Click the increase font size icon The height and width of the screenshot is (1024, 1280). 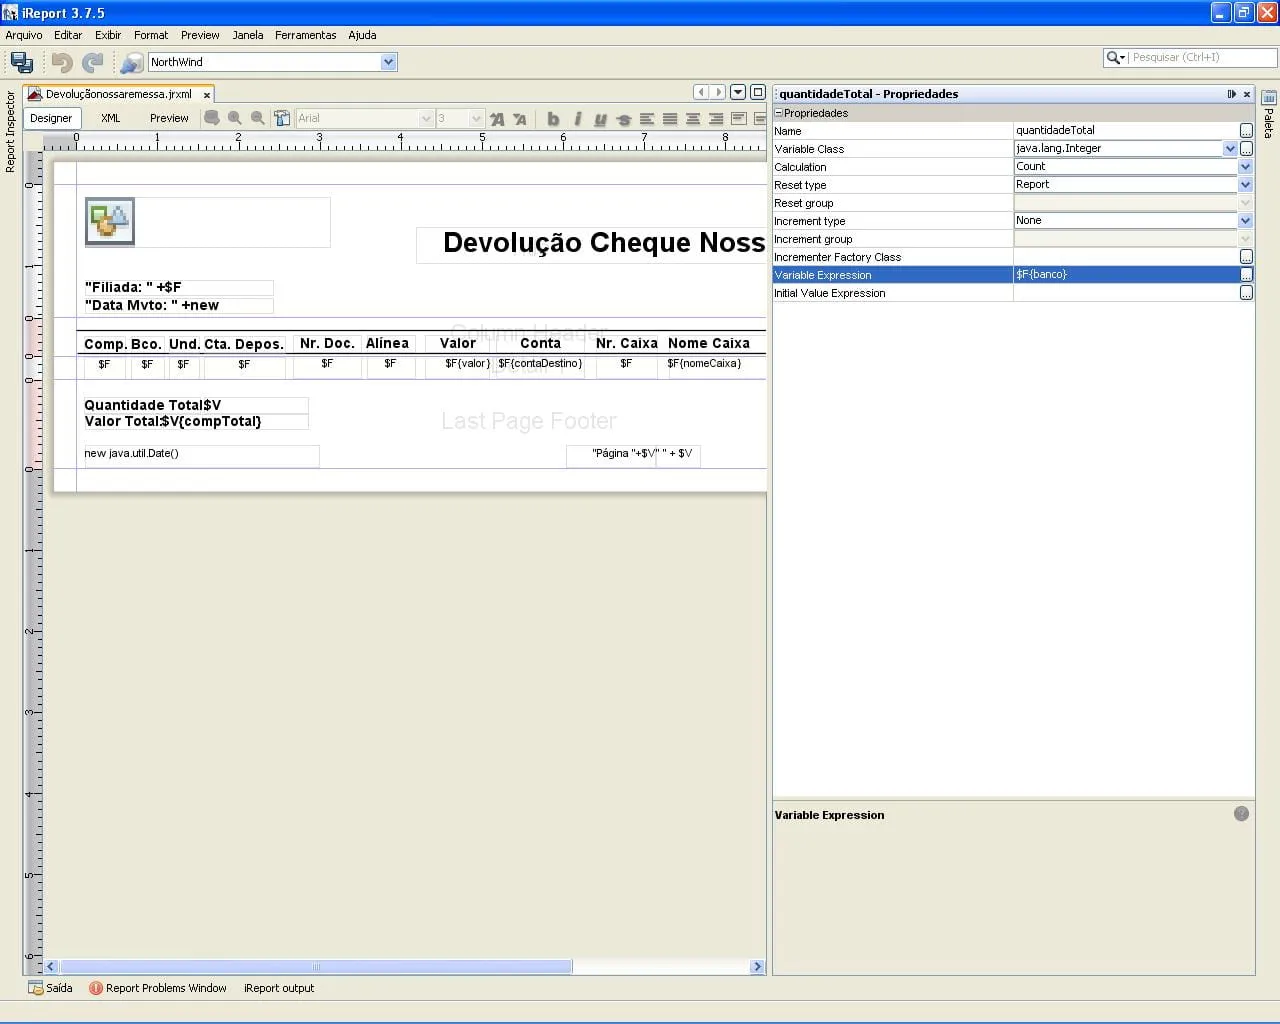click(x=497, y=119)
